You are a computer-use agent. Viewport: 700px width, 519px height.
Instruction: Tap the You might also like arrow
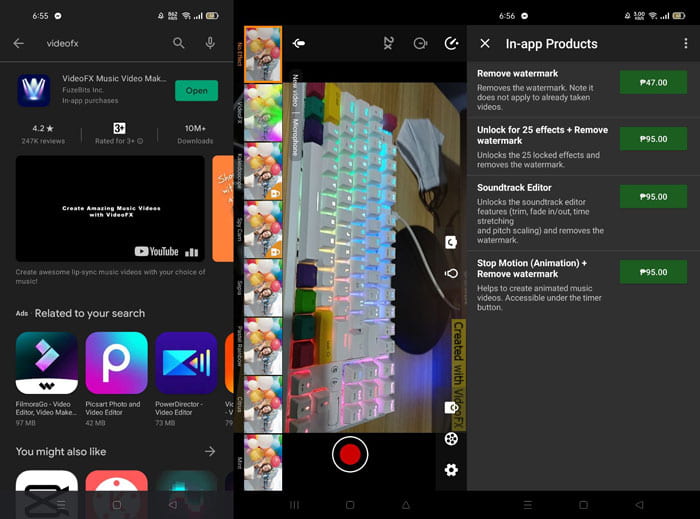(x=210, y=452)
